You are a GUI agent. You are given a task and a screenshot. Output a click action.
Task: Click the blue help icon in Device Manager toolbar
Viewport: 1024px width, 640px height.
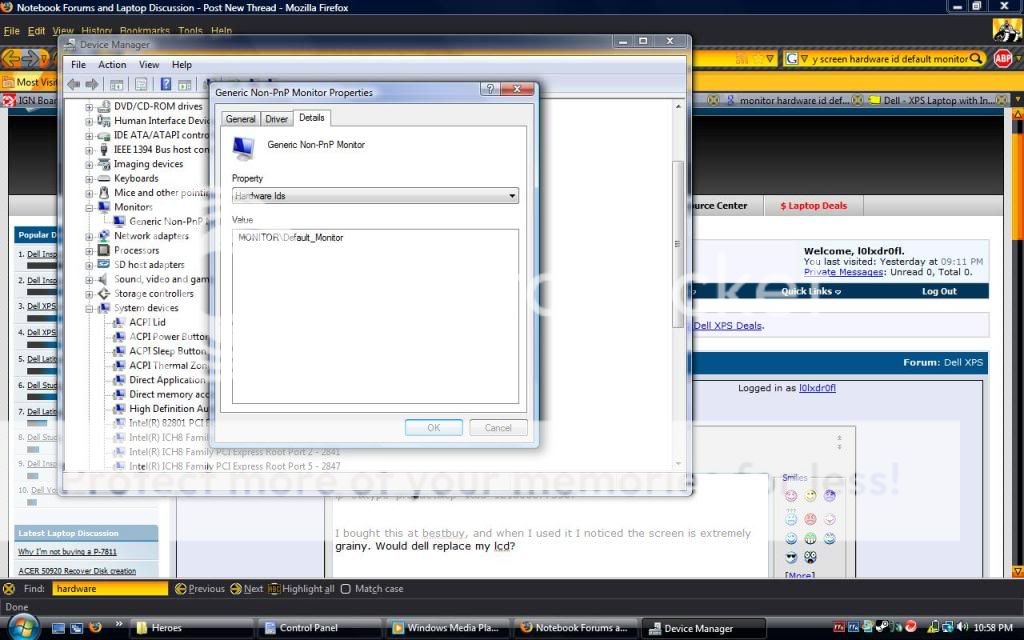point(165,85)
